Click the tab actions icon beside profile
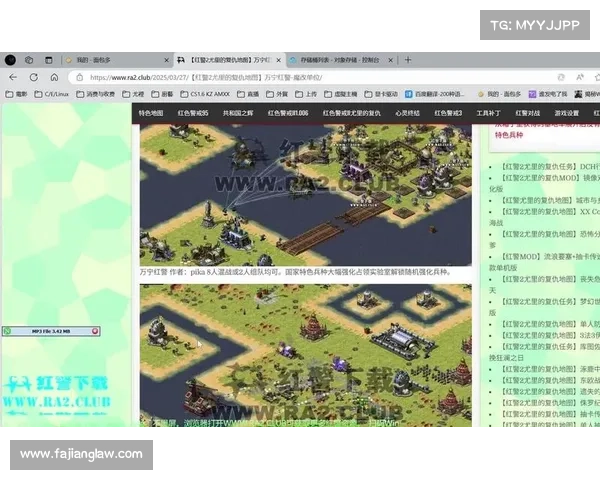600x480 pixels. click(x=29, y=60)
